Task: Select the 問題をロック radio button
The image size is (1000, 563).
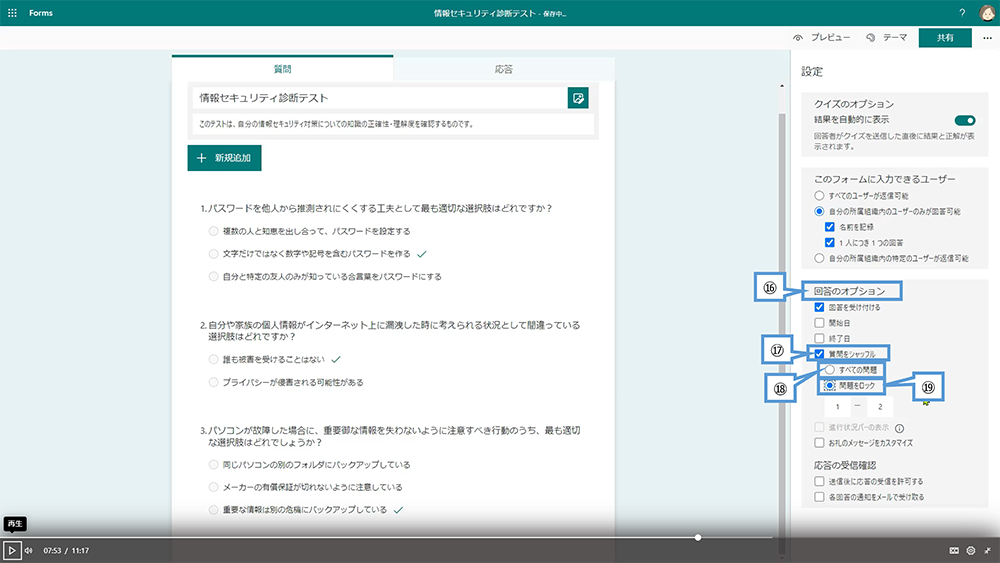Action: [829, 385]
